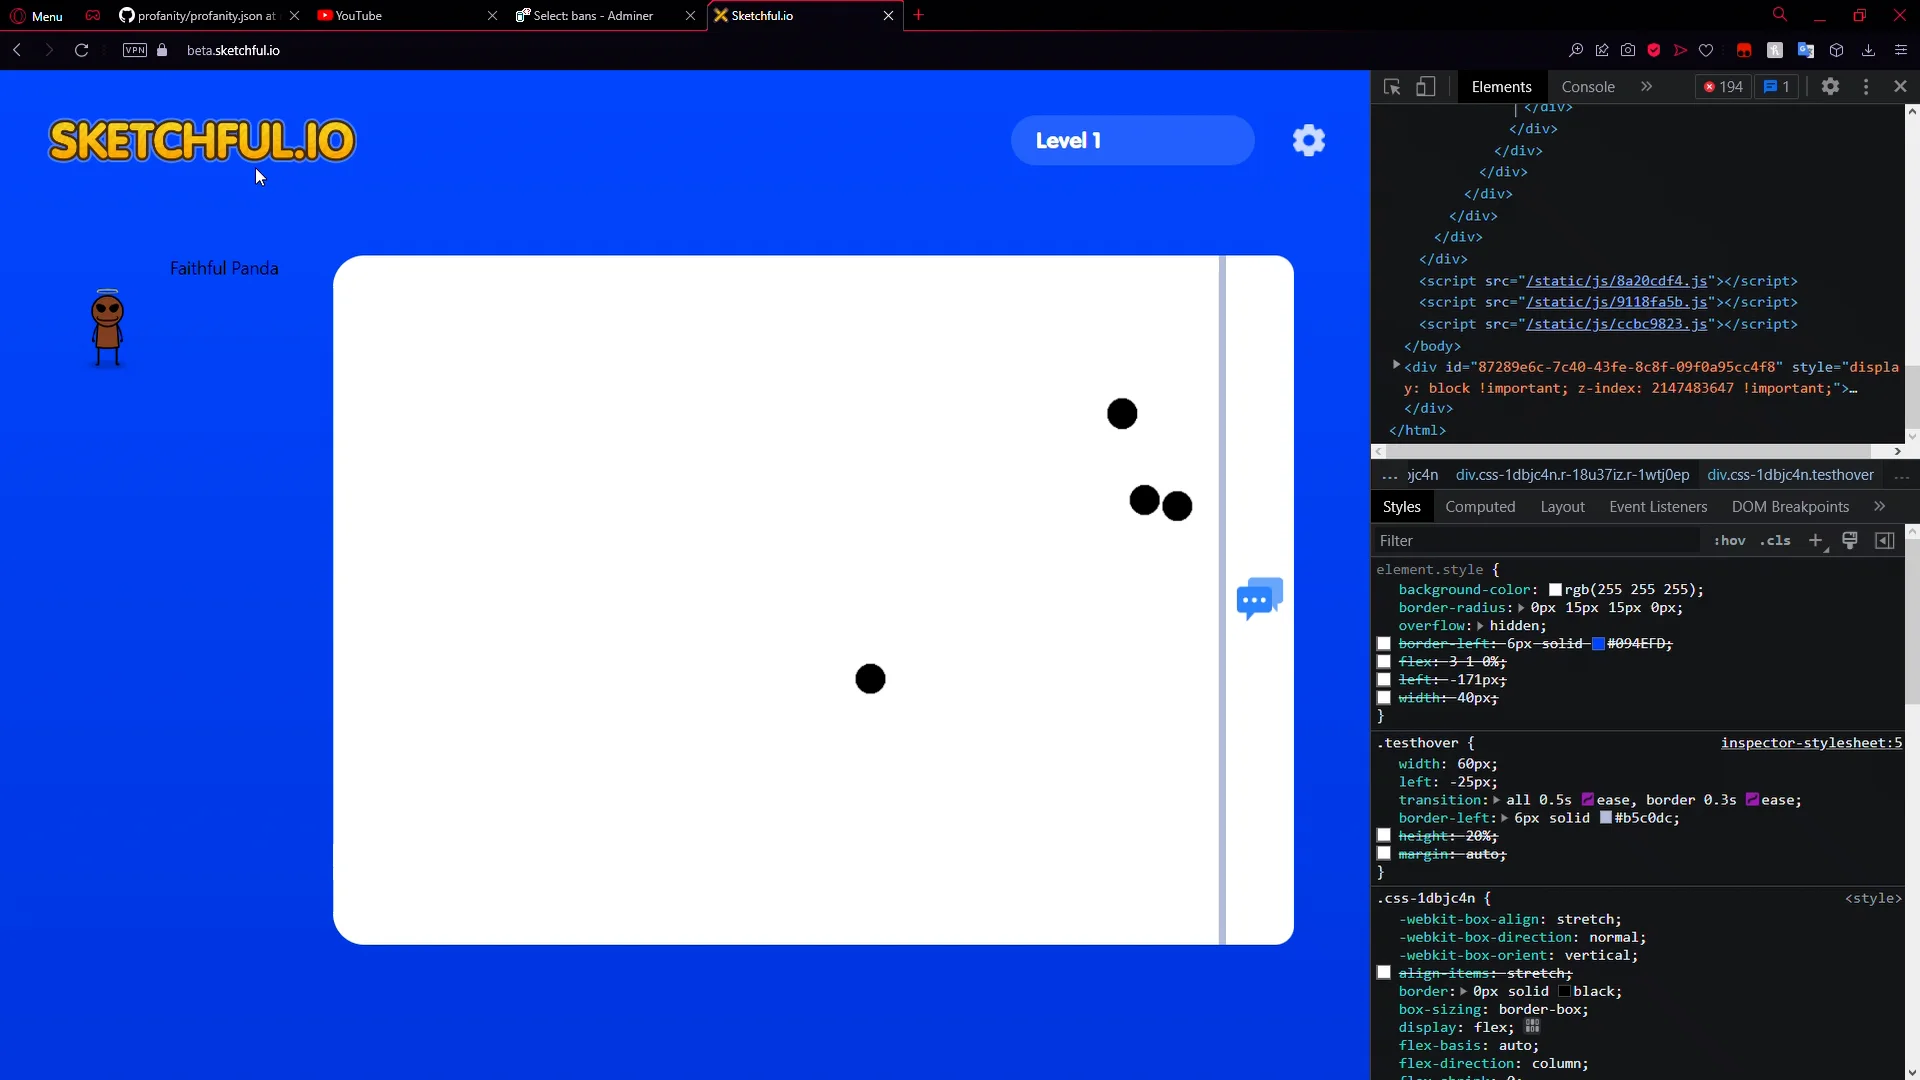Open the 9118fa5b.js script link
The image size is (1920, 1080).
pos(1617,302)
